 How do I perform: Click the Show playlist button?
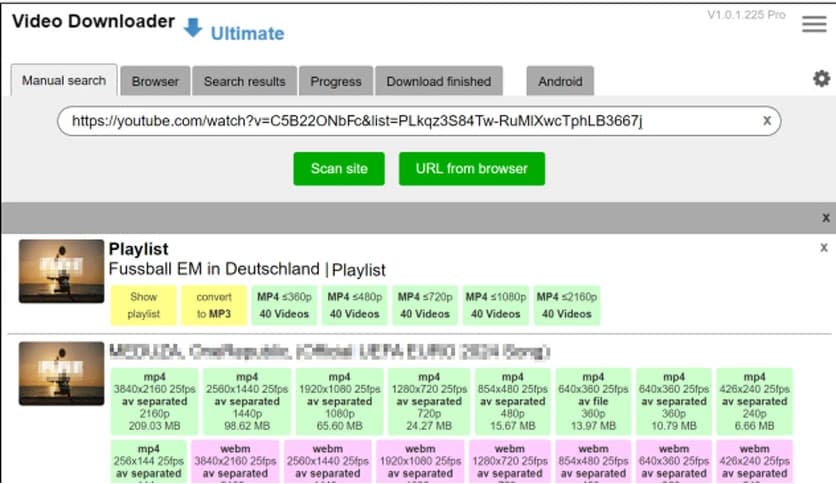pyautogui.click(x=143, y=305)
